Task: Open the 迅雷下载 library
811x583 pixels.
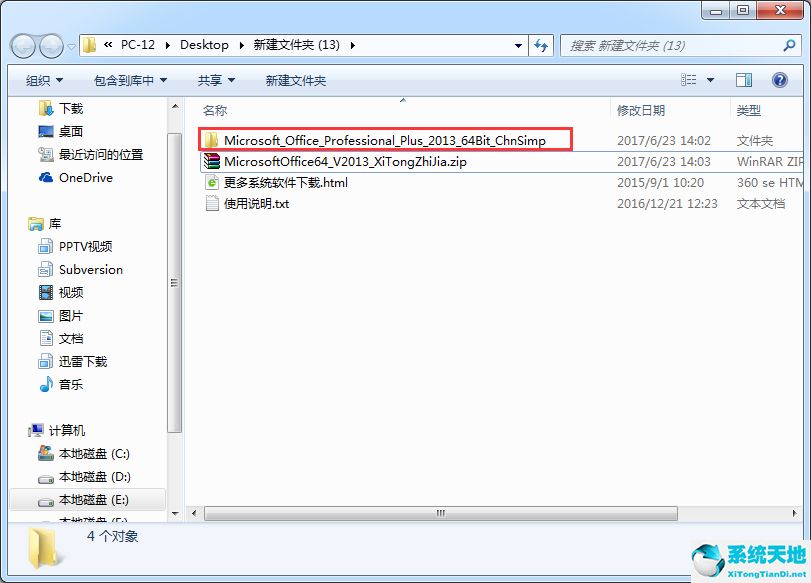Action: pos(83,362)
